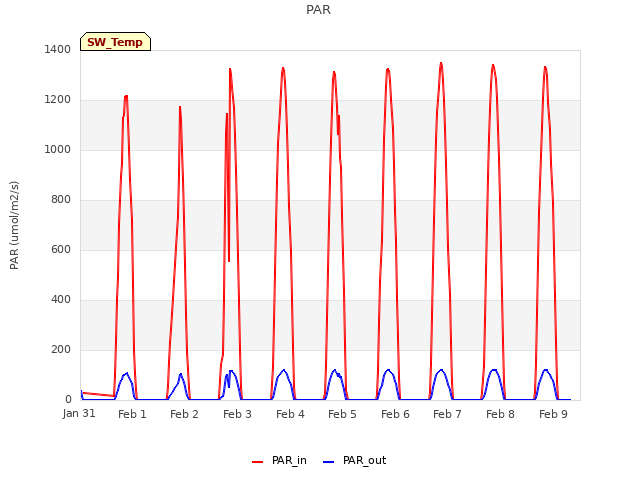Click the red PAR_in peak above Feb 2
Viewport: 640px width, 480px height.
point(180,107)
